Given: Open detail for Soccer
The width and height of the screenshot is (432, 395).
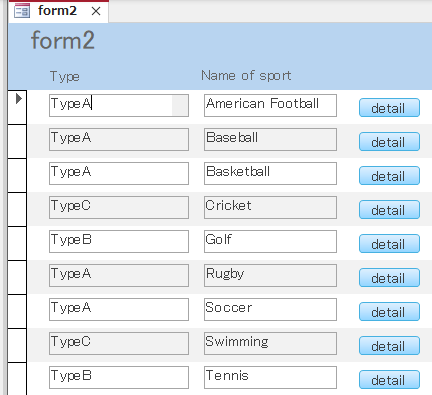Looking at the screenshot, I should 389,312.
